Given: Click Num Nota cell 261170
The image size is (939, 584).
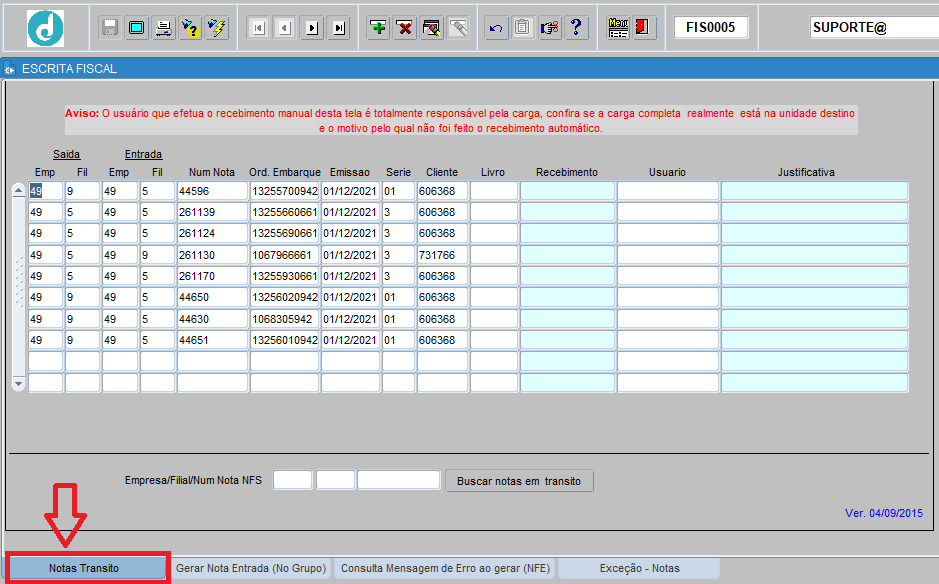Looking at the screenshot, I should click(212, 276).
